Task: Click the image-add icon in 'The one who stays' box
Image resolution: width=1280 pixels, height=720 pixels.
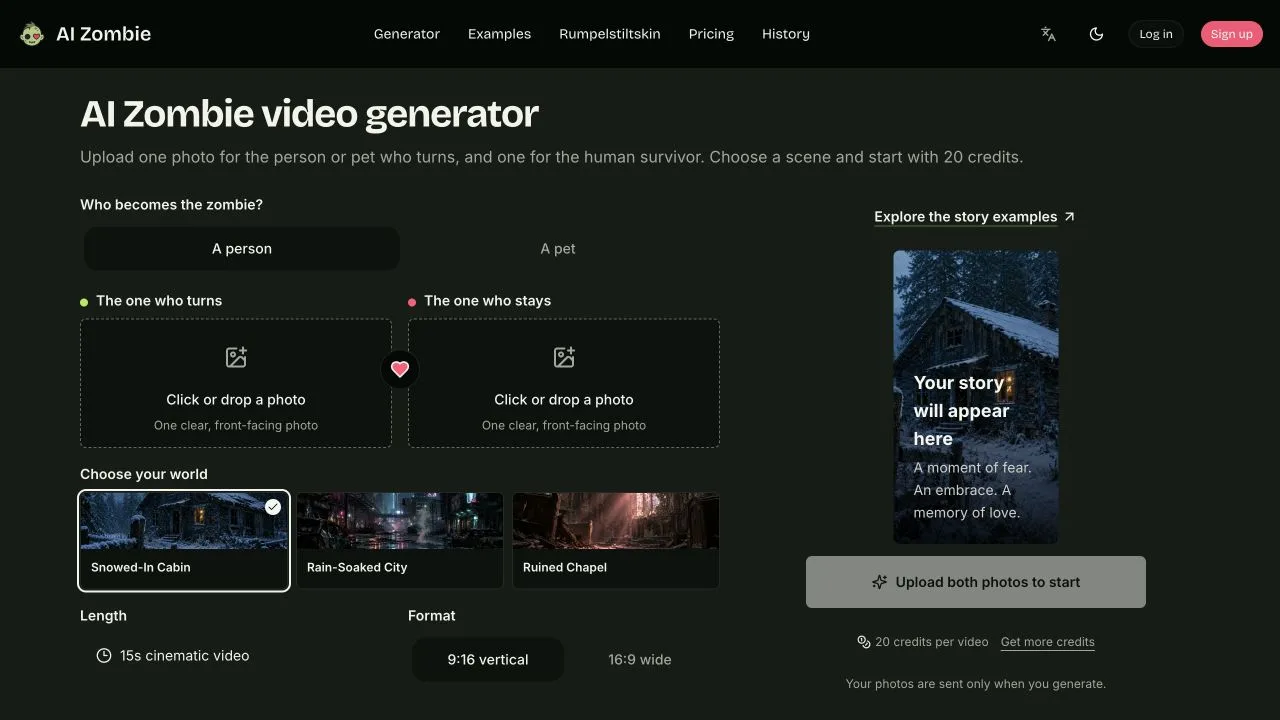Action: [x=564, y=357]
